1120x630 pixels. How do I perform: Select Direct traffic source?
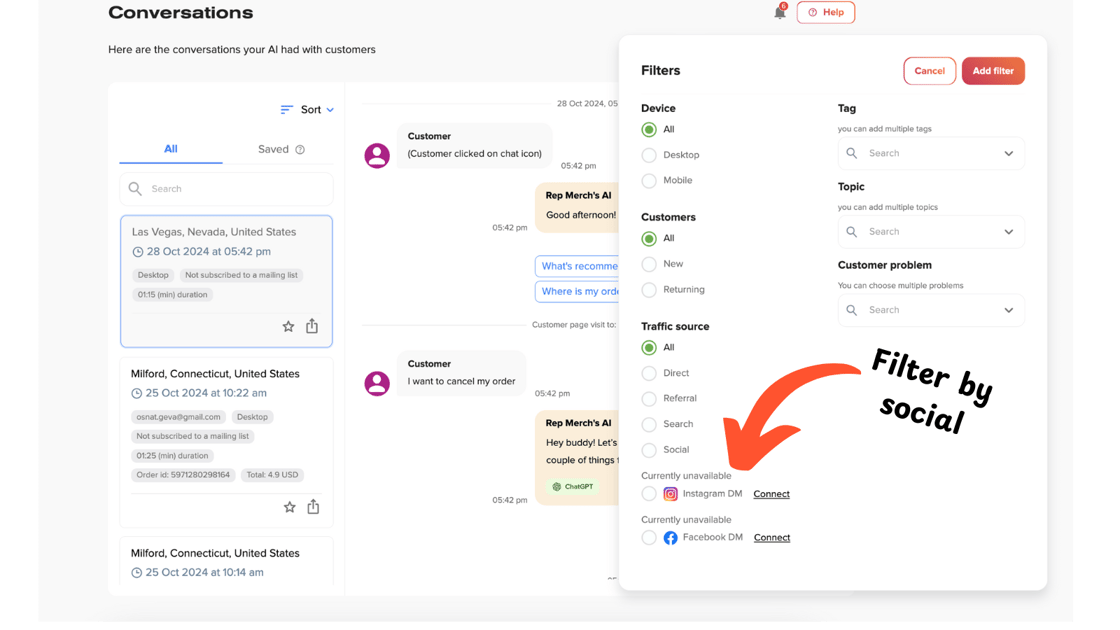(649, 373)
